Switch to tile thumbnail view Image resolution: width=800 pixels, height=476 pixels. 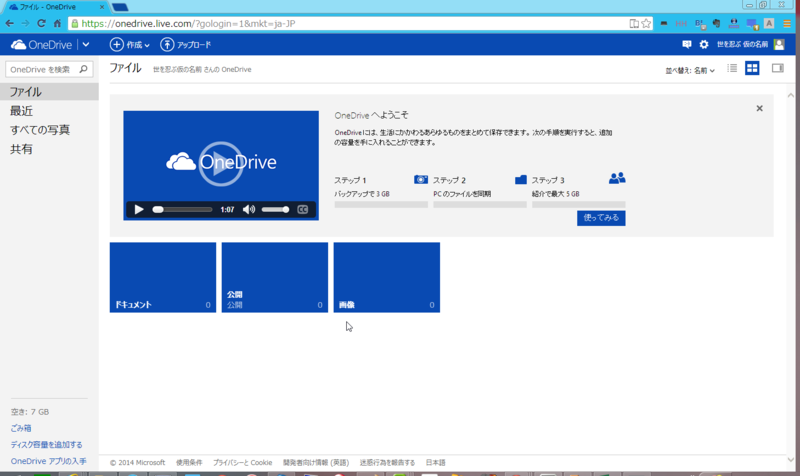(x=752, y=68)
